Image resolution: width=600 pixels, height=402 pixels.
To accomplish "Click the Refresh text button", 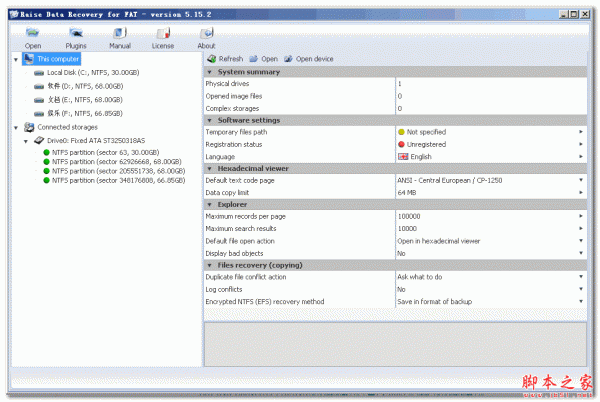I will (231, 59).
